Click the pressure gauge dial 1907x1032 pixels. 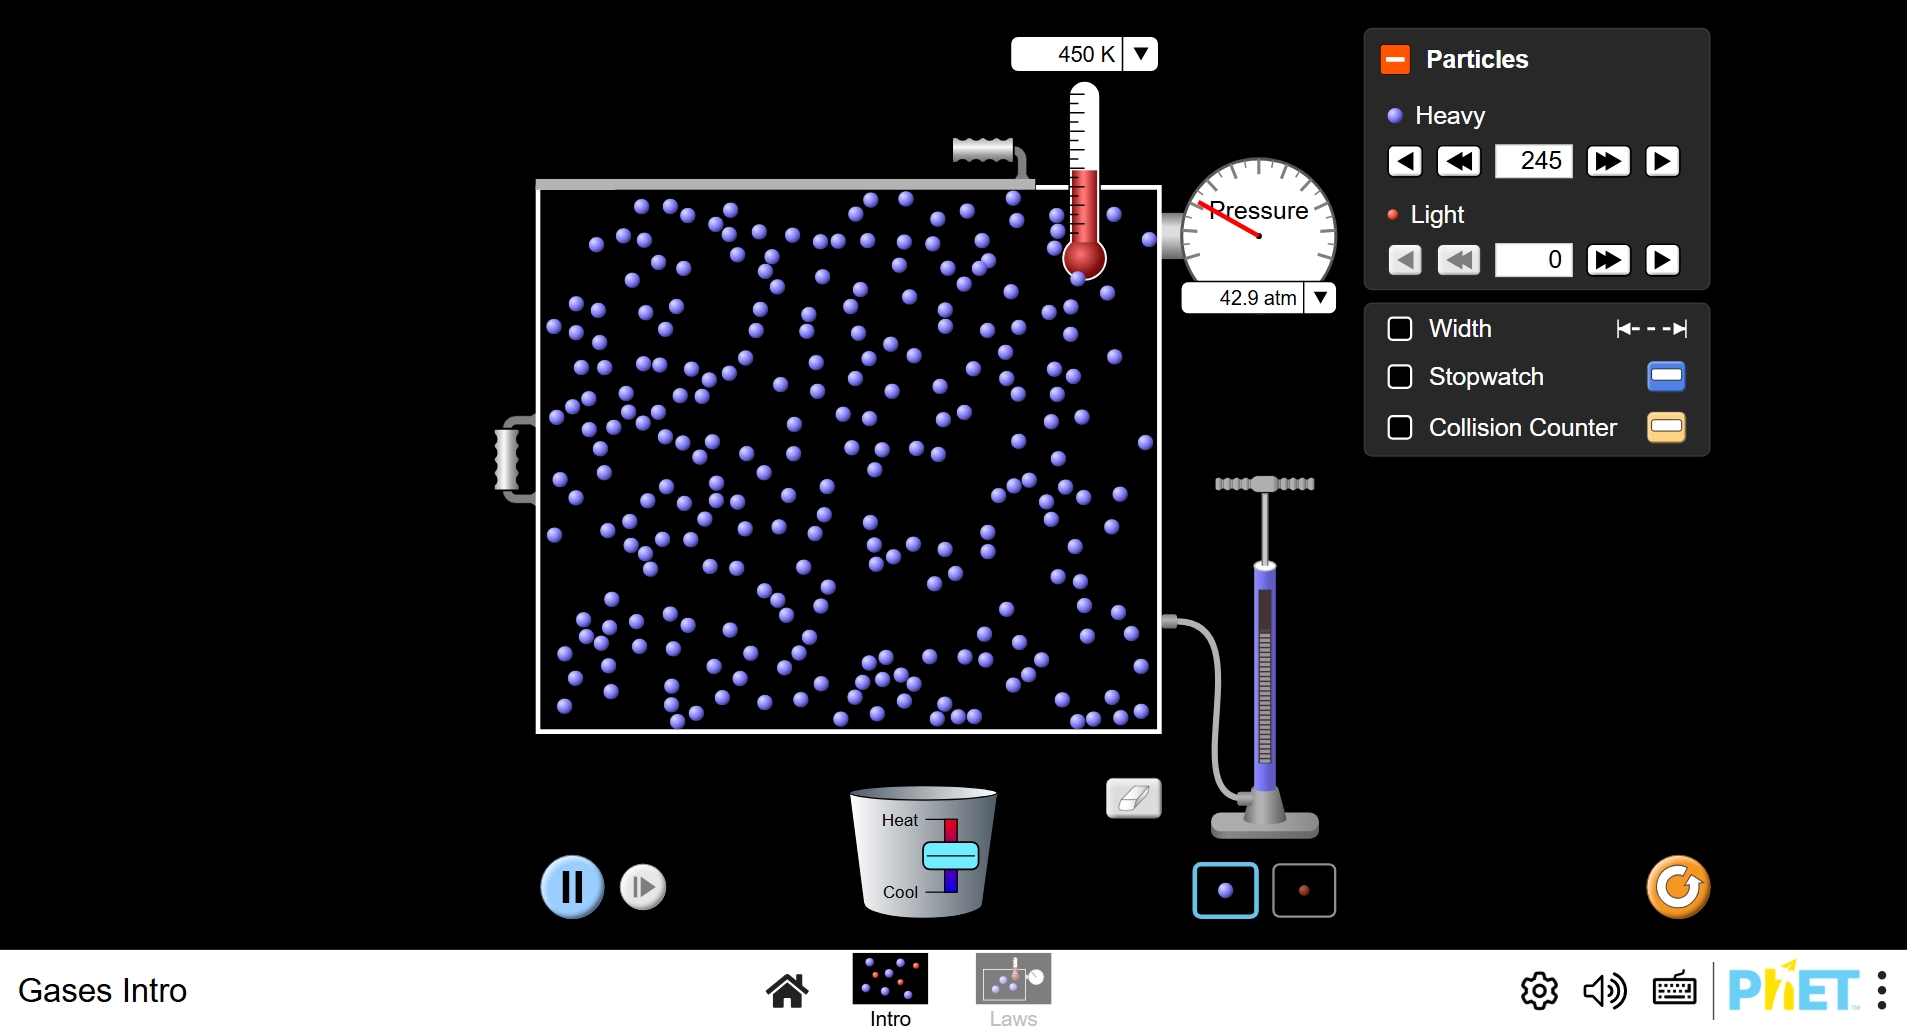click(1259, 222)
